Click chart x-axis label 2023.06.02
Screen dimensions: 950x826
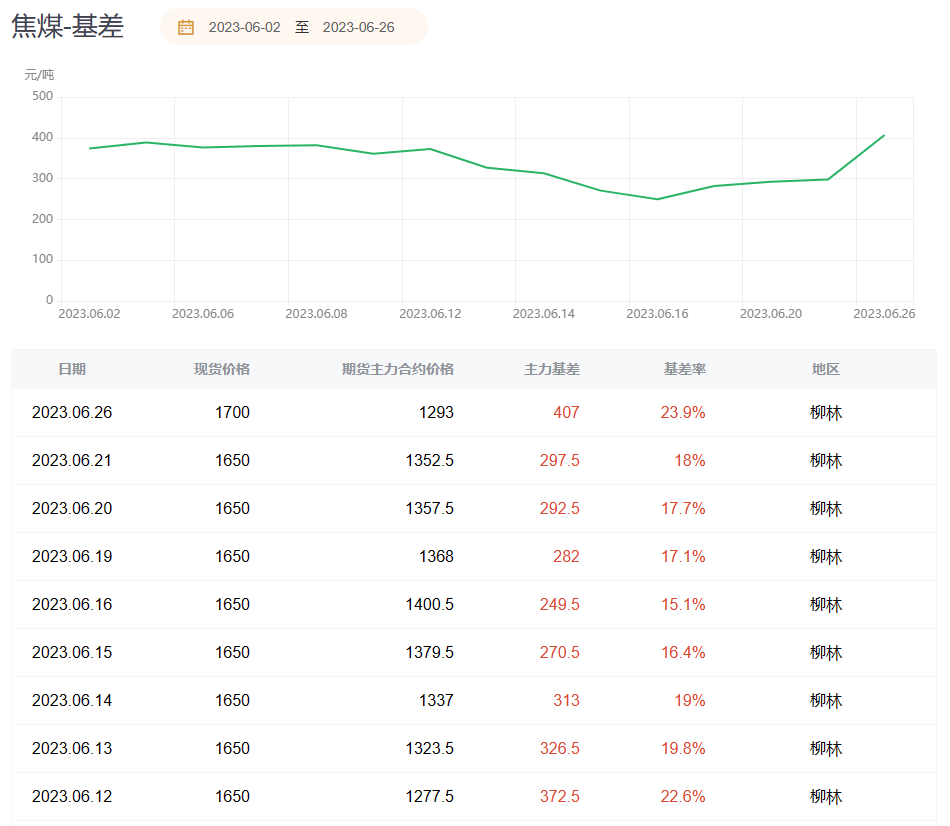tap(89, 314)
